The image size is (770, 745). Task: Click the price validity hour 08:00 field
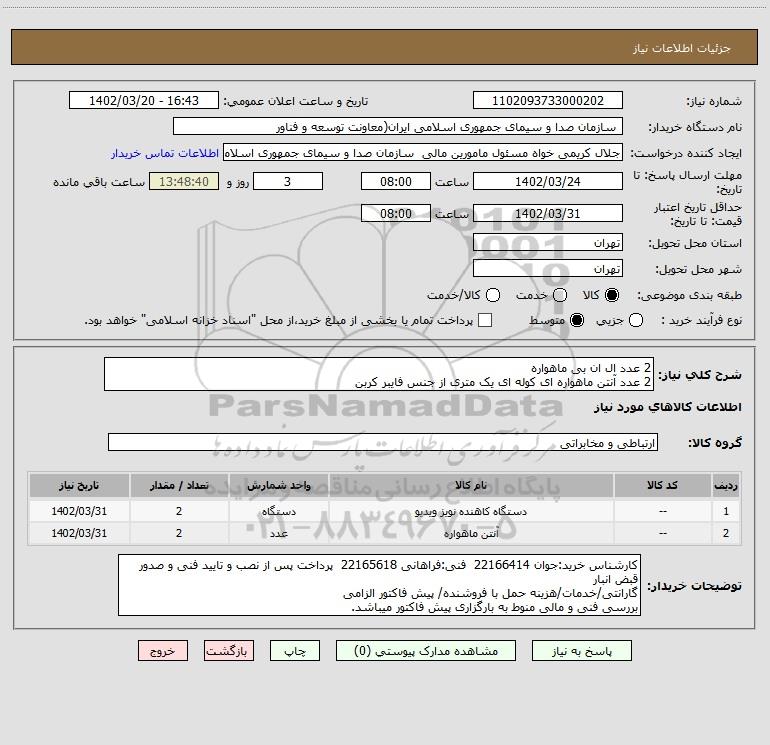click(396, 213)
